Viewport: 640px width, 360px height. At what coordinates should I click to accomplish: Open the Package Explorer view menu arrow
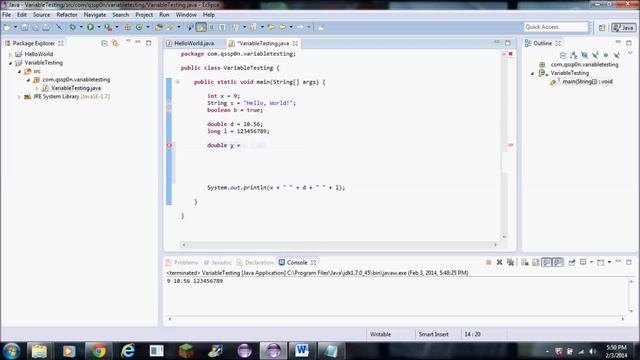point(128,41)
